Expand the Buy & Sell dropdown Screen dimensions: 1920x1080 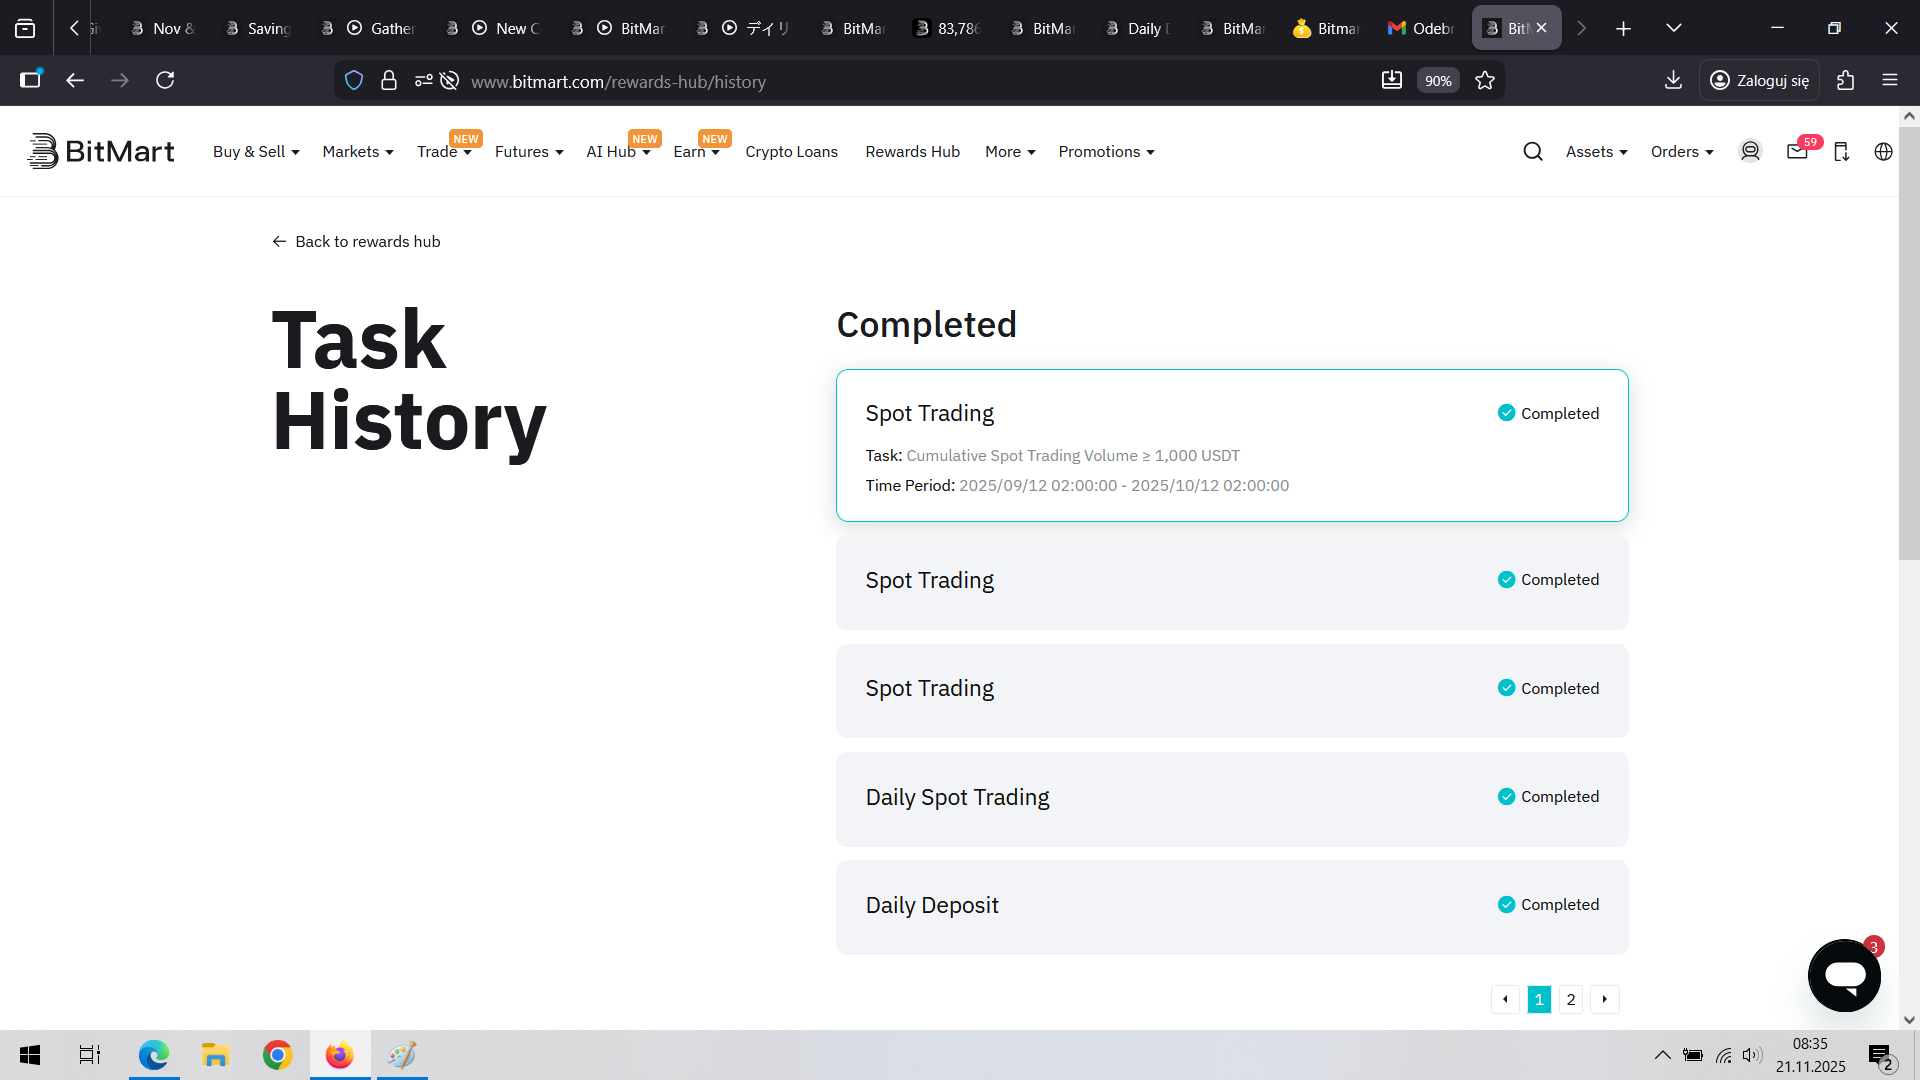click(x=256, y=152)
